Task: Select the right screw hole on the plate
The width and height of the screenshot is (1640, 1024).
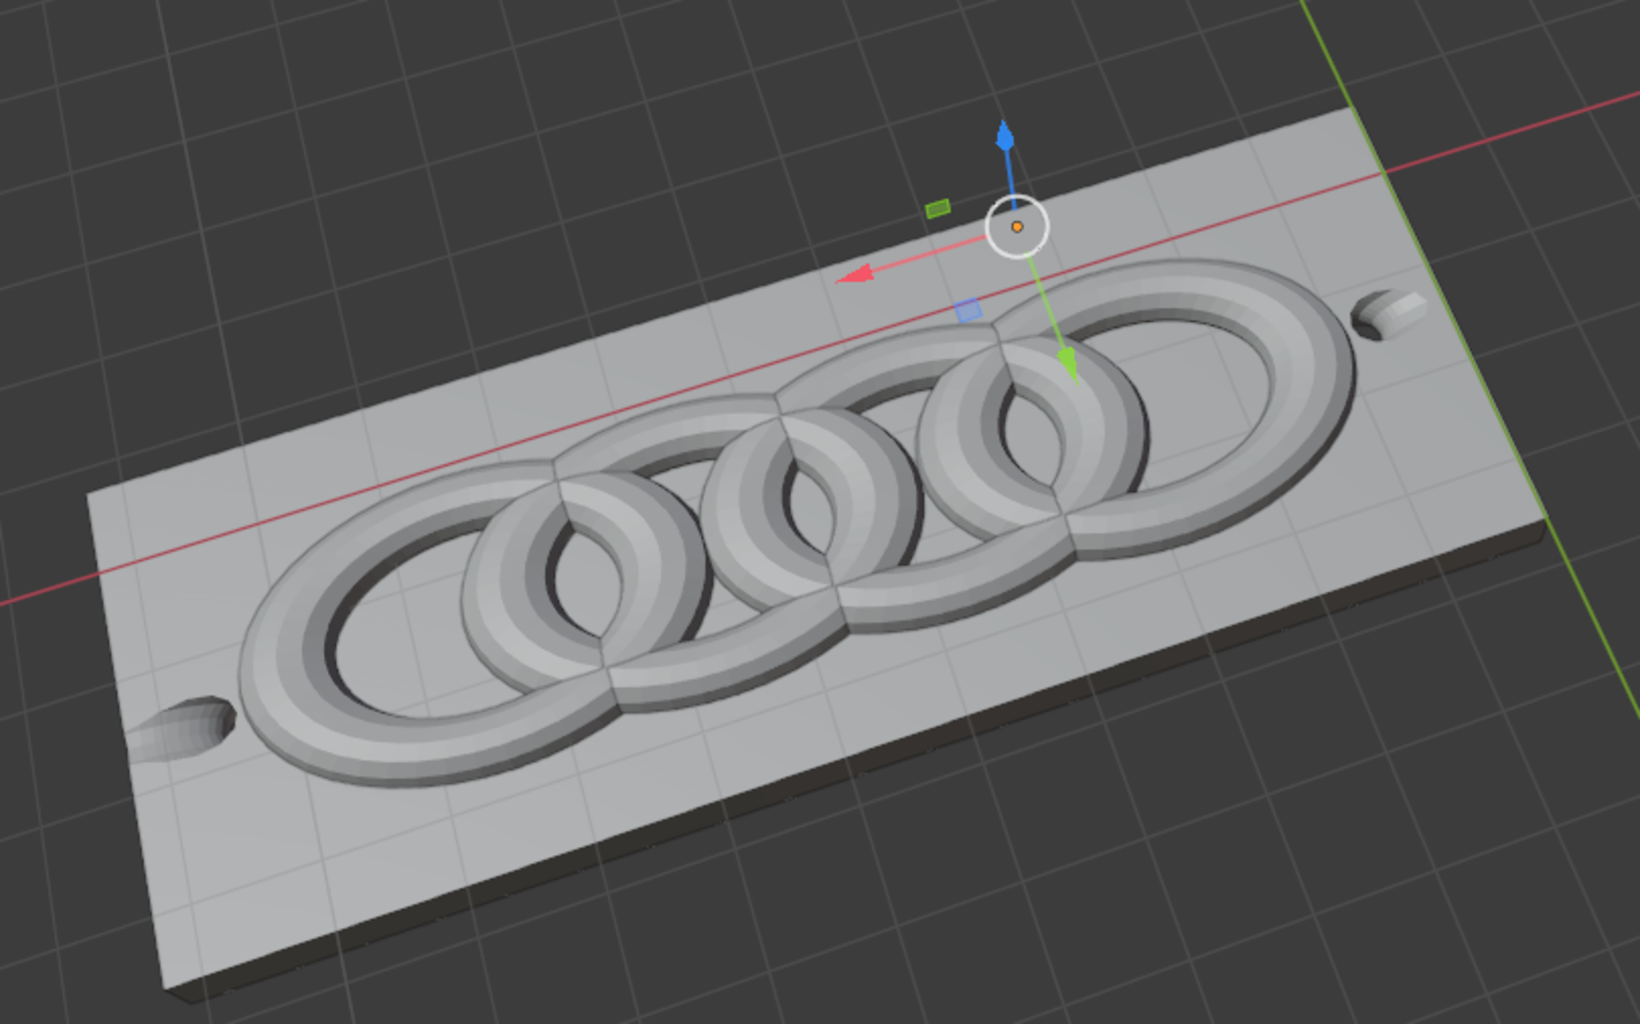Action: click(1388, 313)
